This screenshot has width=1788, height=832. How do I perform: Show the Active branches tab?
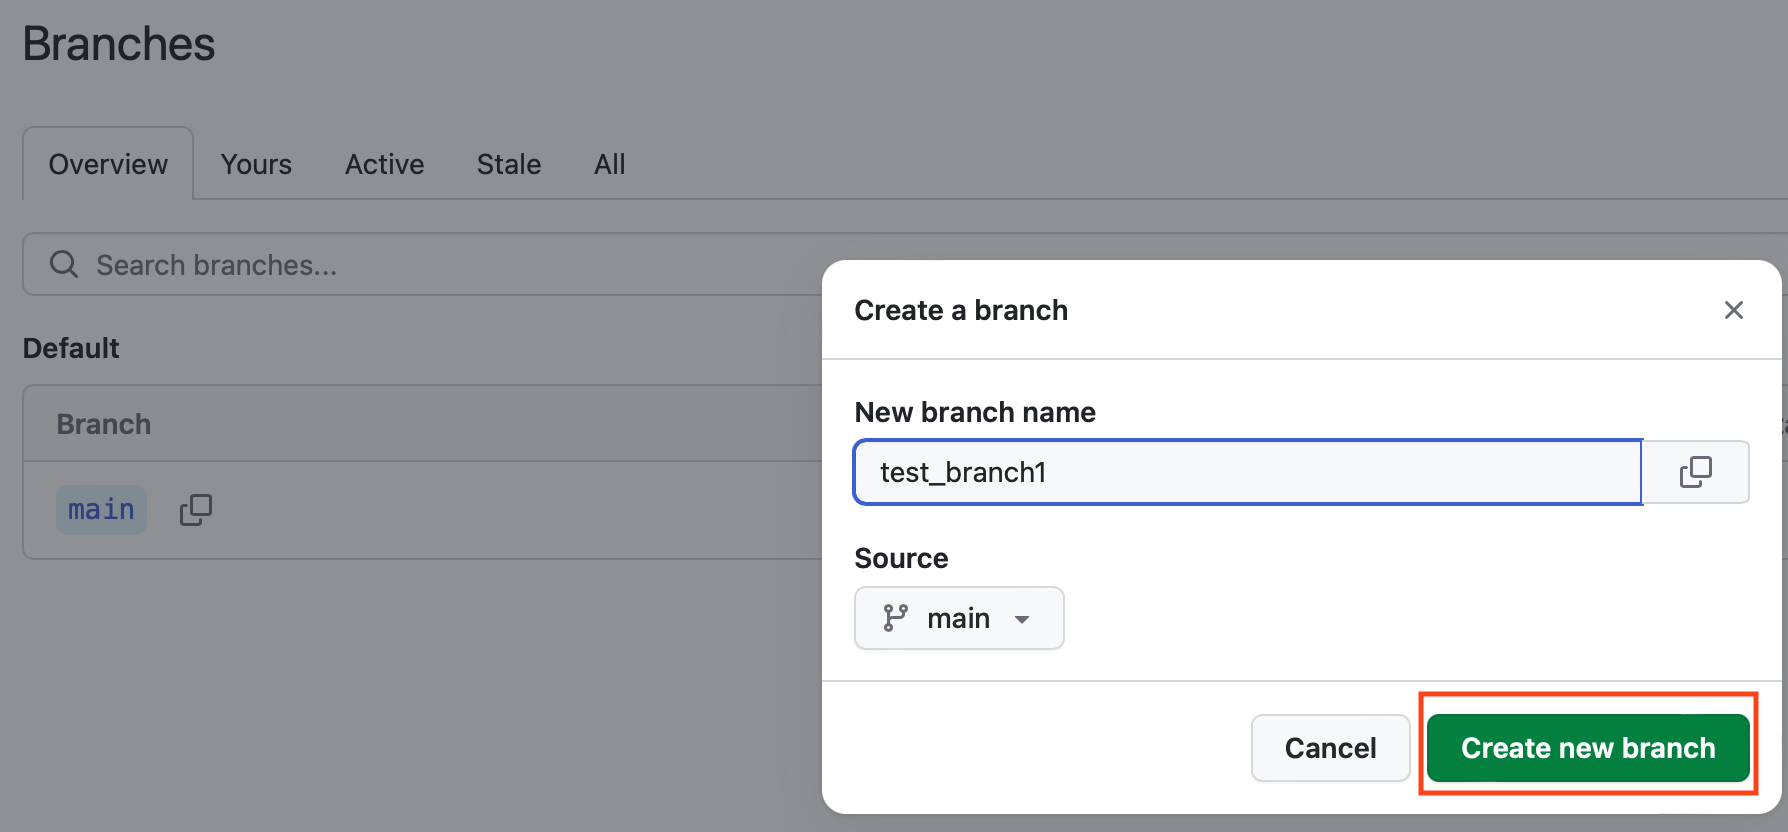[x=384, y=164]
